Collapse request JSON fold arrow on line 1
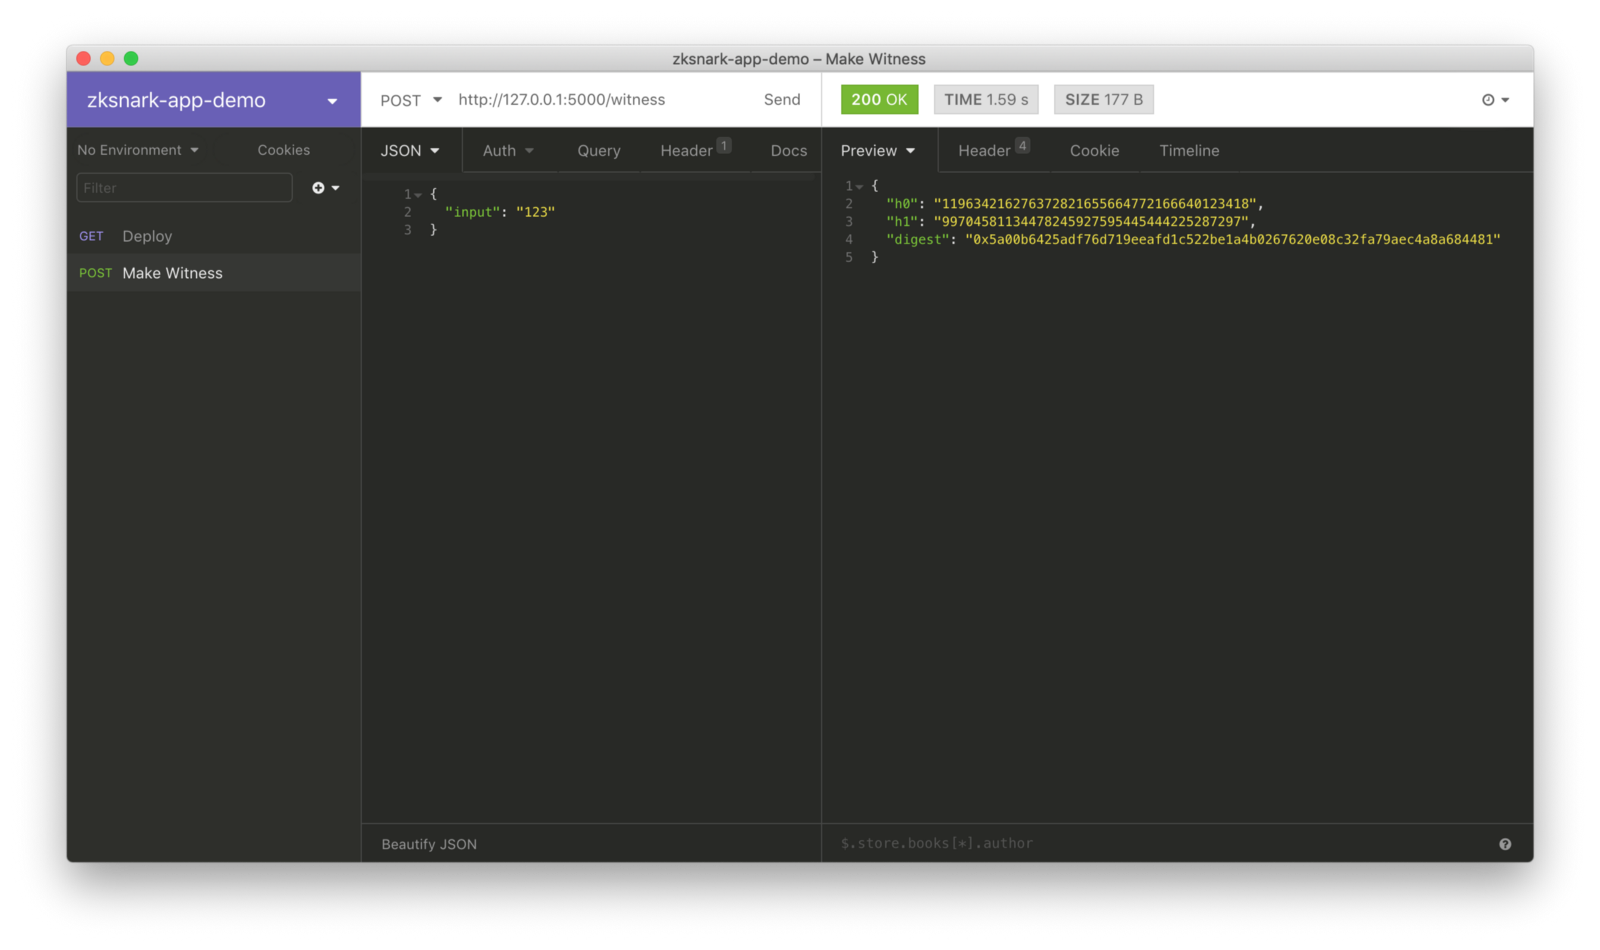Screen dimensions: 1600x950 click(418, 195)
